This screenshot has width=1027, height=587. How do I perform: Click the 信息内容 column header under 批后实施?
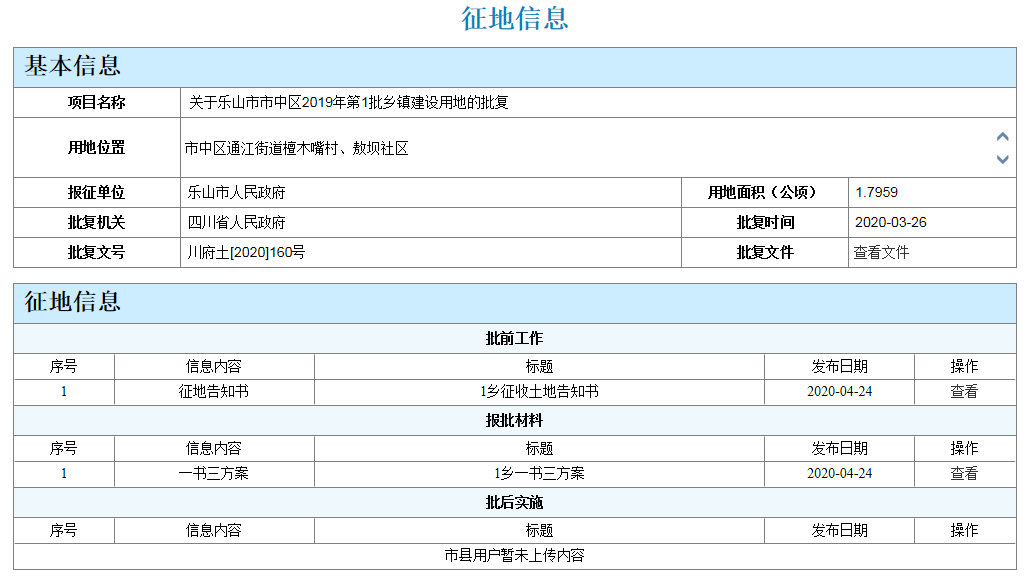(x=214, y=531)
